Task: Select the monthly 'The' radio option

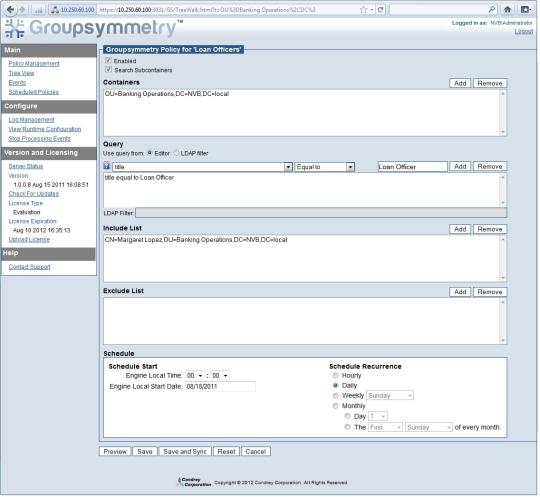Action: (x=347, y=427)
